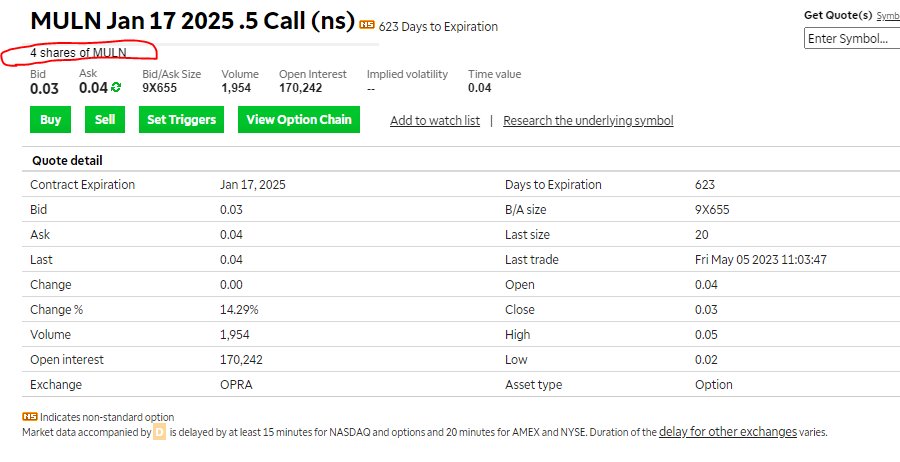Click the NS legend icon at bottom
The width and height of the screenshot is (900, 462).
pos(30,417)
